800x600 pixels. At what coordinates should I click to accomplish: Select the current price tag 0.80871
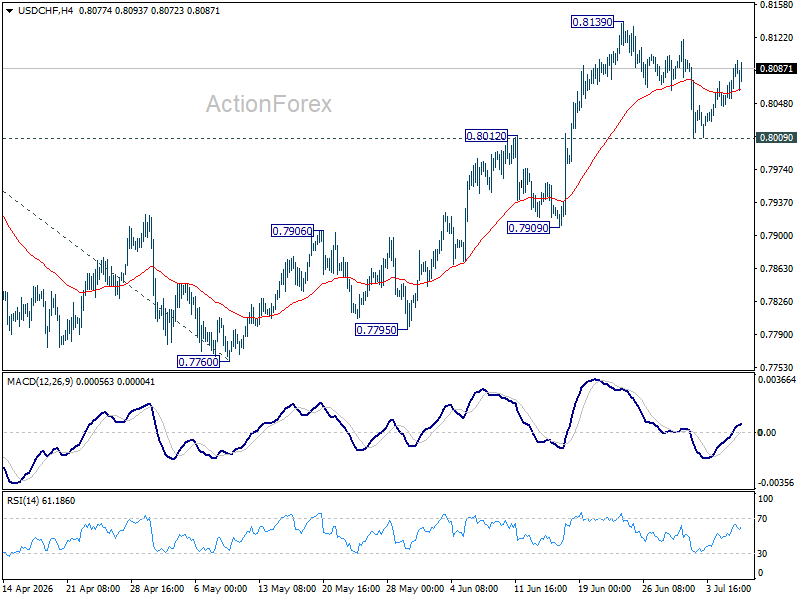776,68
